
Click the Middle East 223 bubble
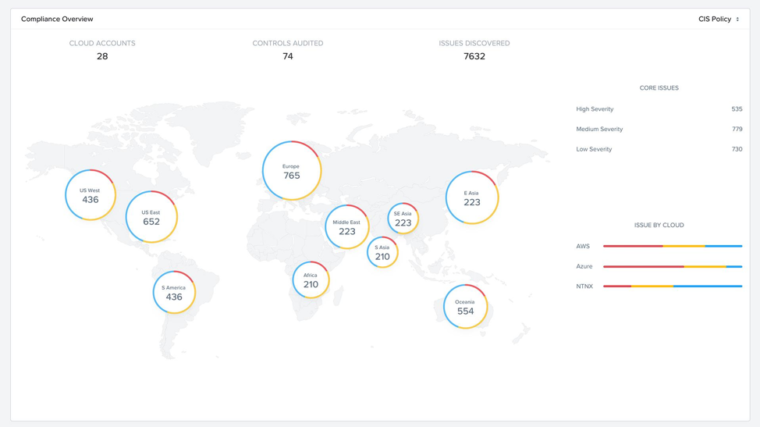tap(347, 227)
